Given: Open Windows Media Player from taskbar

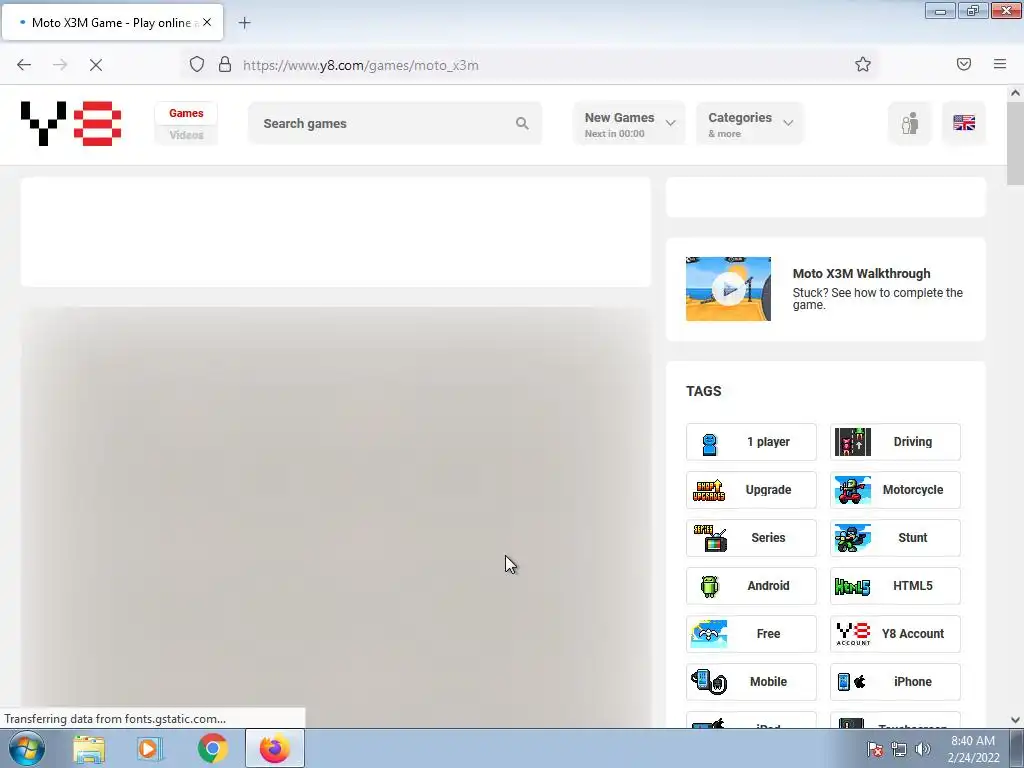Looking at the screenshot, I should (x=150, y=748).
